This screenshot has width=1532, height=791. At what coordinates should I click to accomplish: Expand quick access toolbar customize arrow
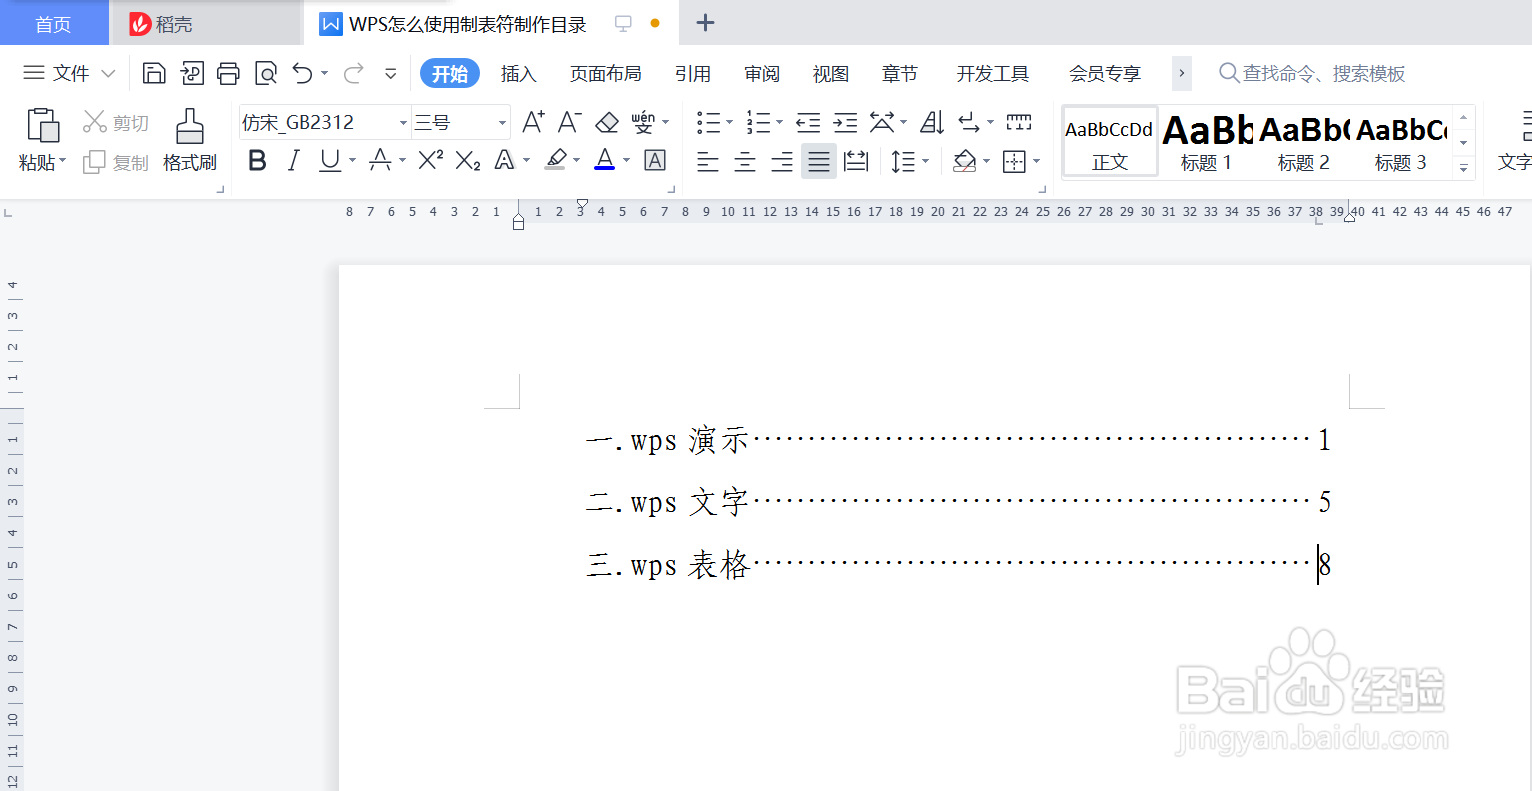[x=391, y=74]
